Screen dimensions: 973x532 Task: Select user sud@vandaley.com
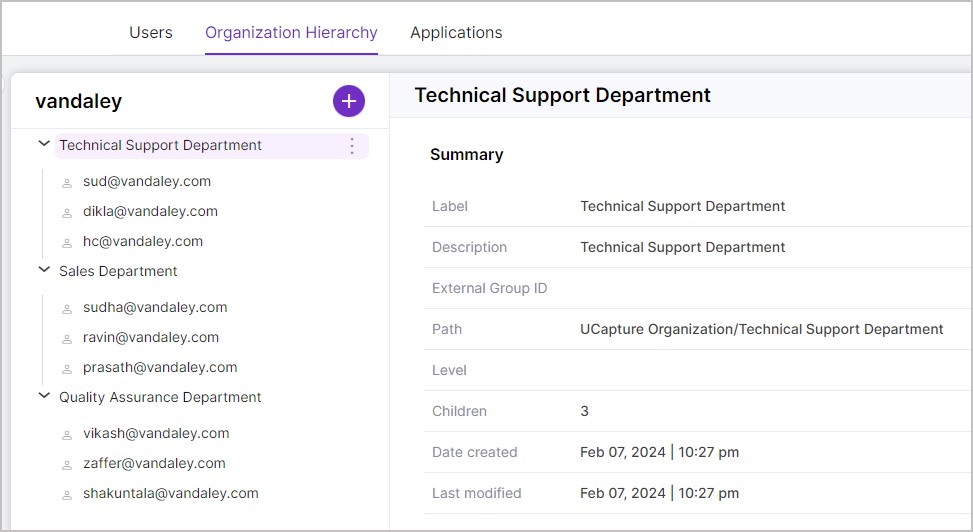click(147, 181)
